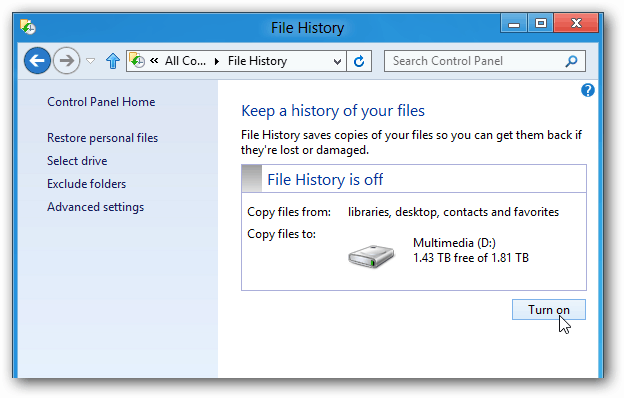Maximize the File History window
Viewport: 624px width, 398px height.
[x=541, y=23]
